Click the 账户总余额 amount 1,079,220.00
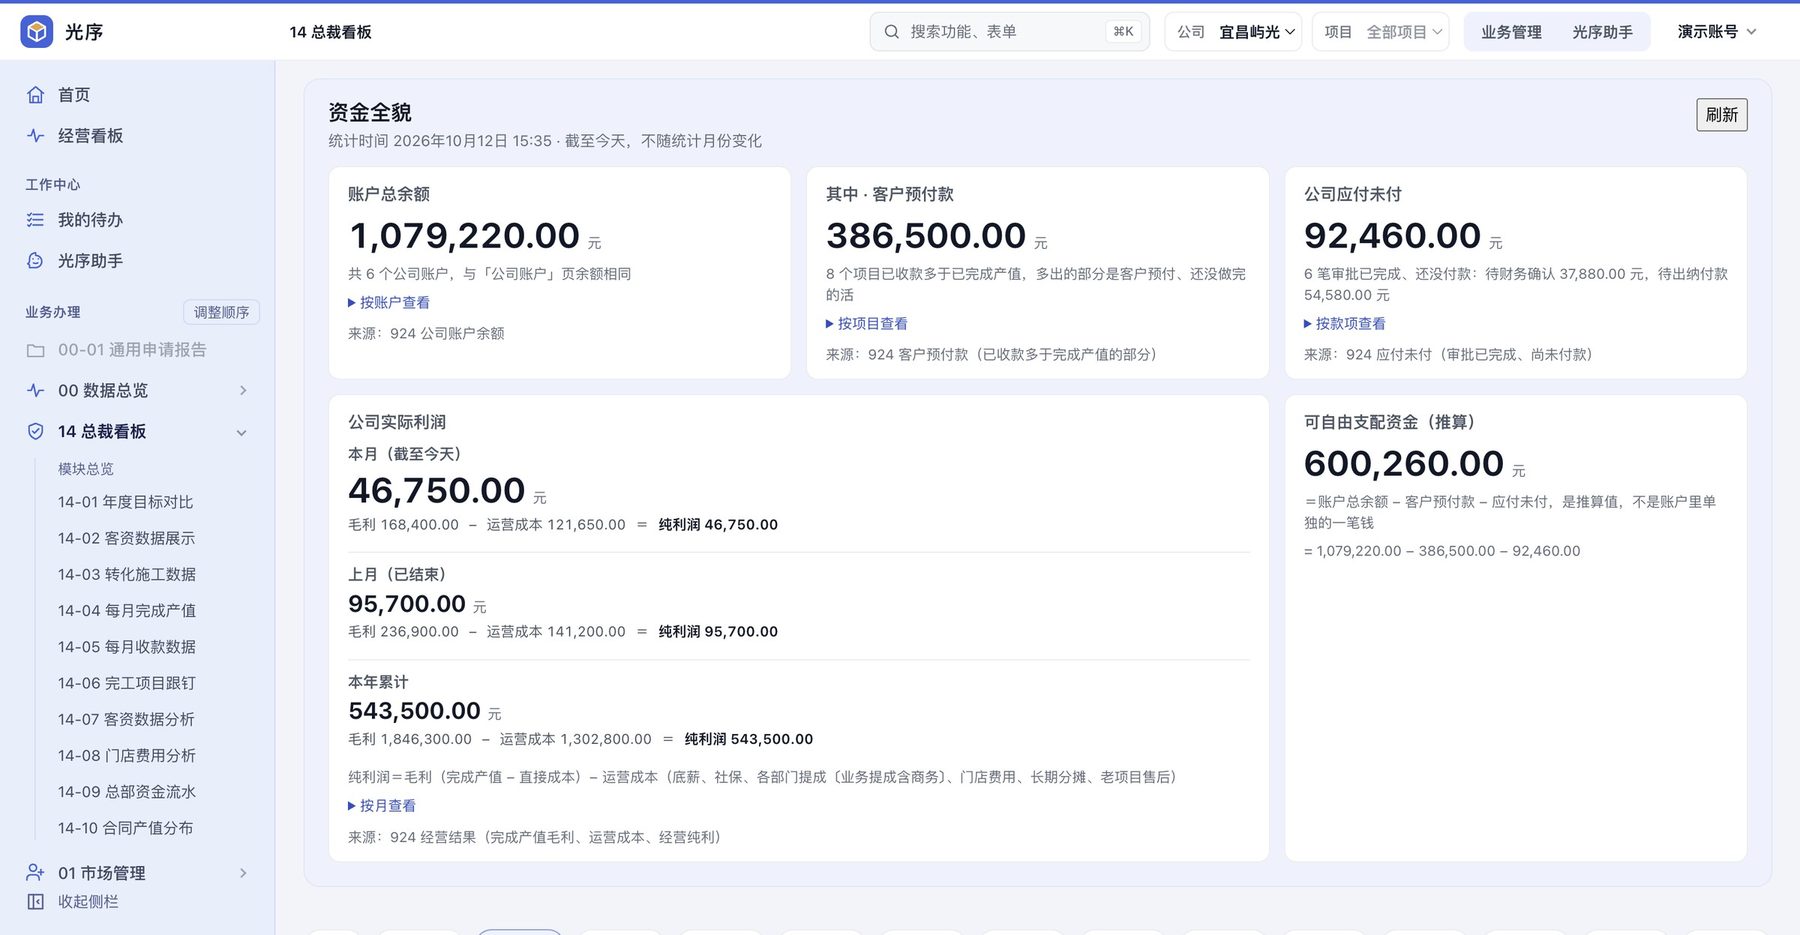The width and height of the screenshot is (1800, 935). coord(464,236)
